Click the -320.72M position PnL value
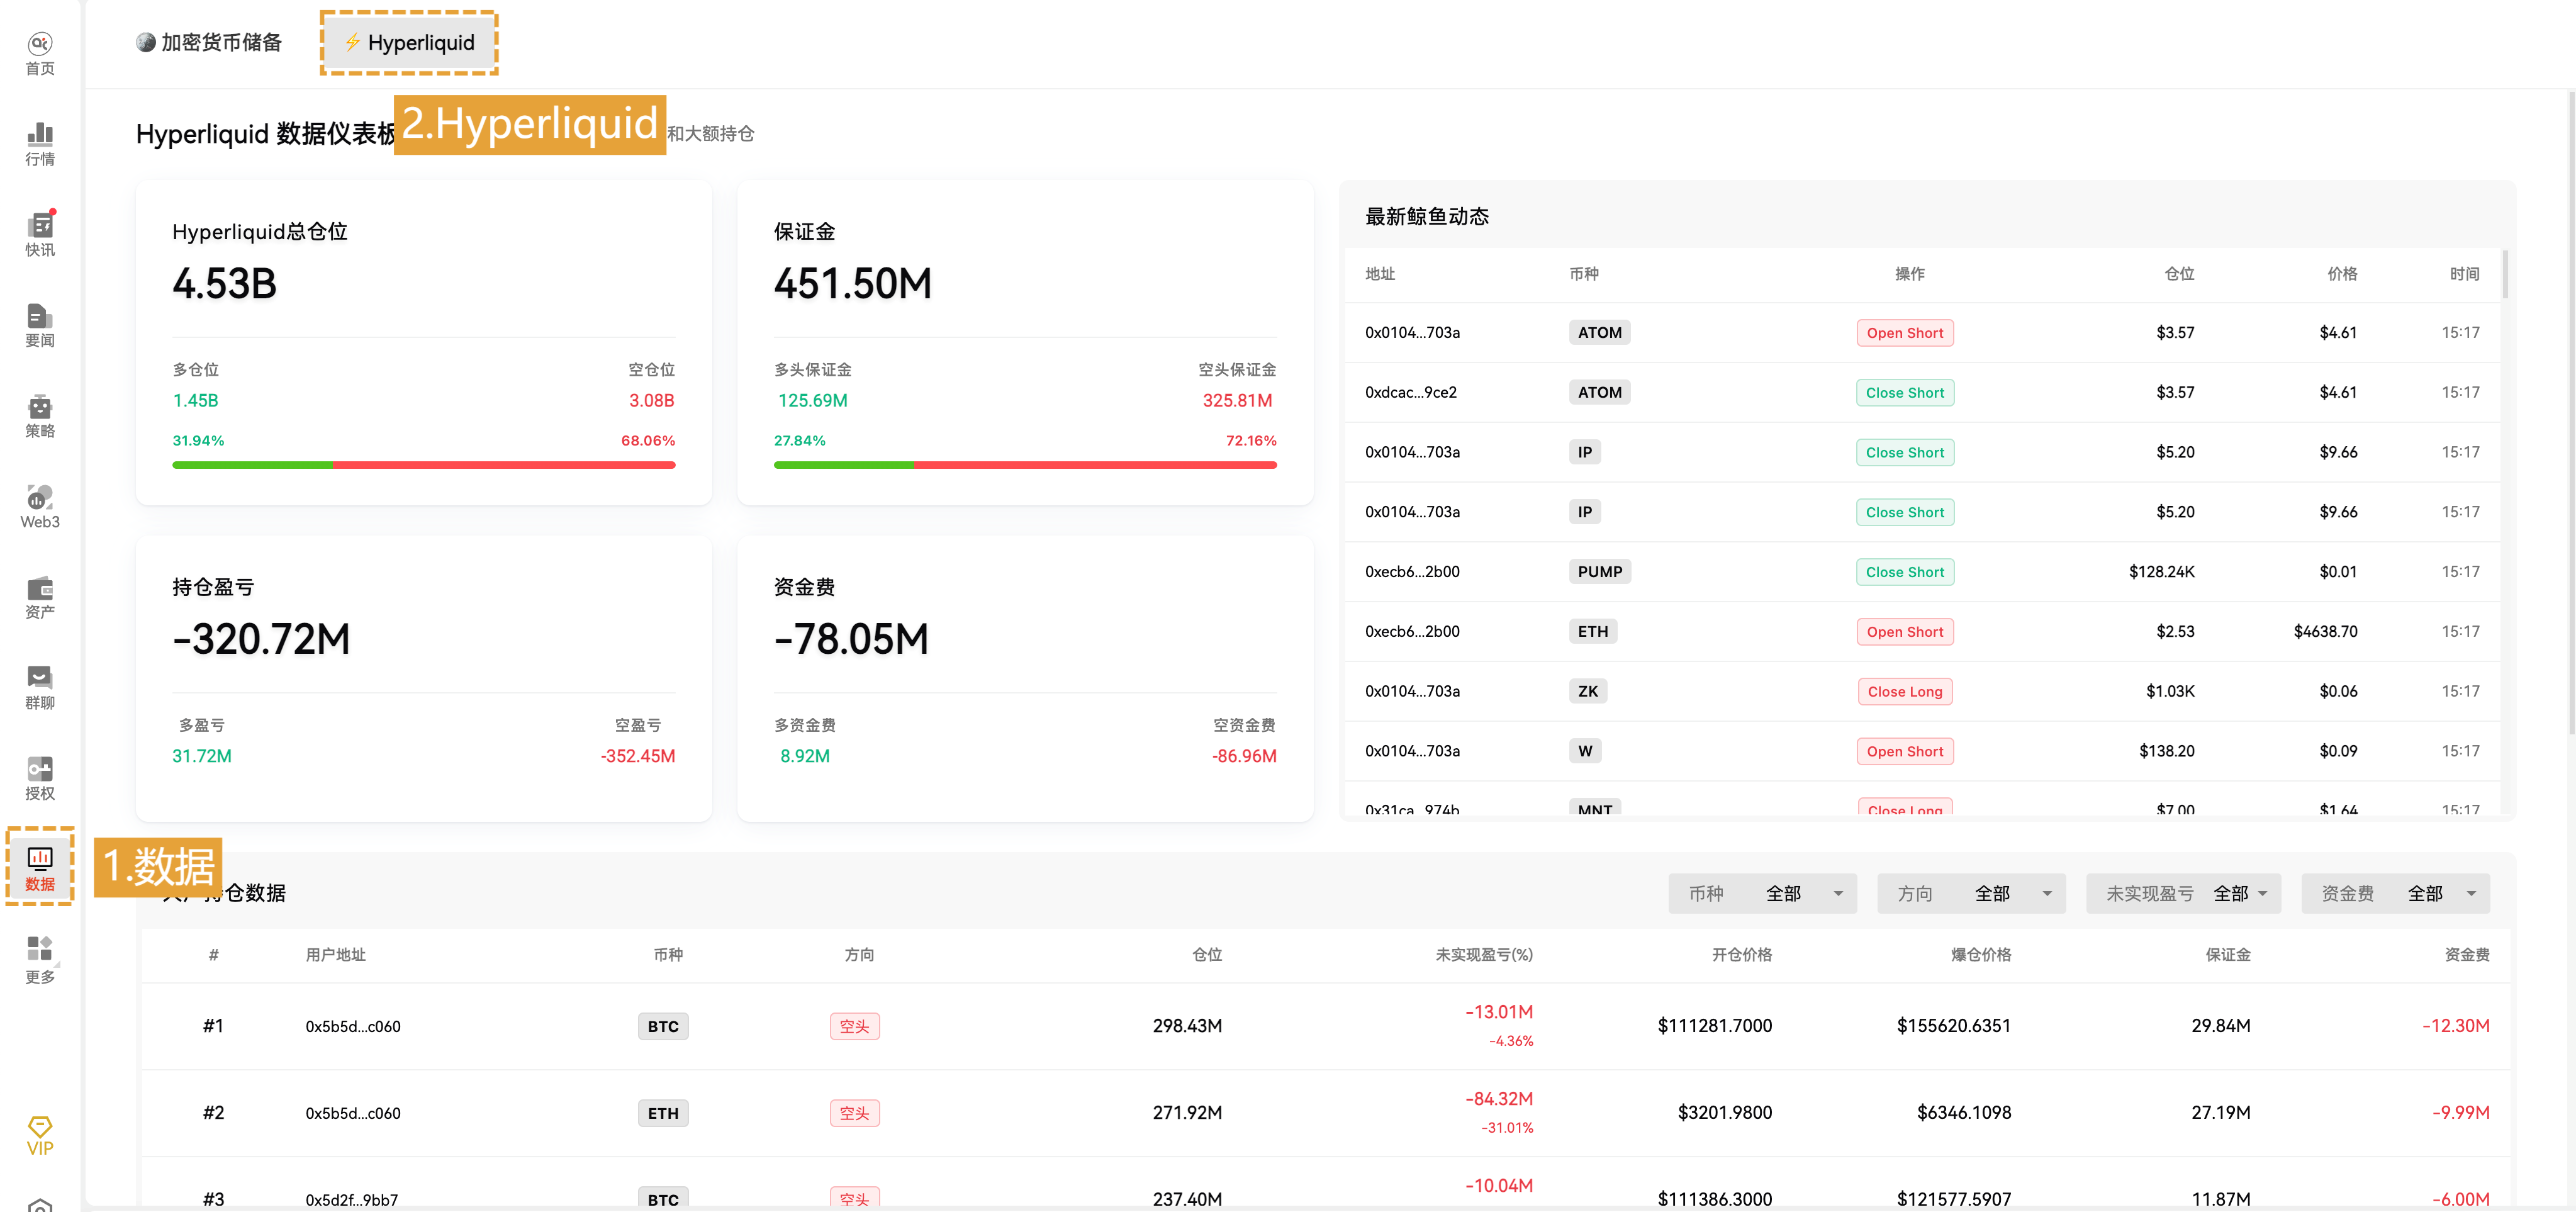 261,639
